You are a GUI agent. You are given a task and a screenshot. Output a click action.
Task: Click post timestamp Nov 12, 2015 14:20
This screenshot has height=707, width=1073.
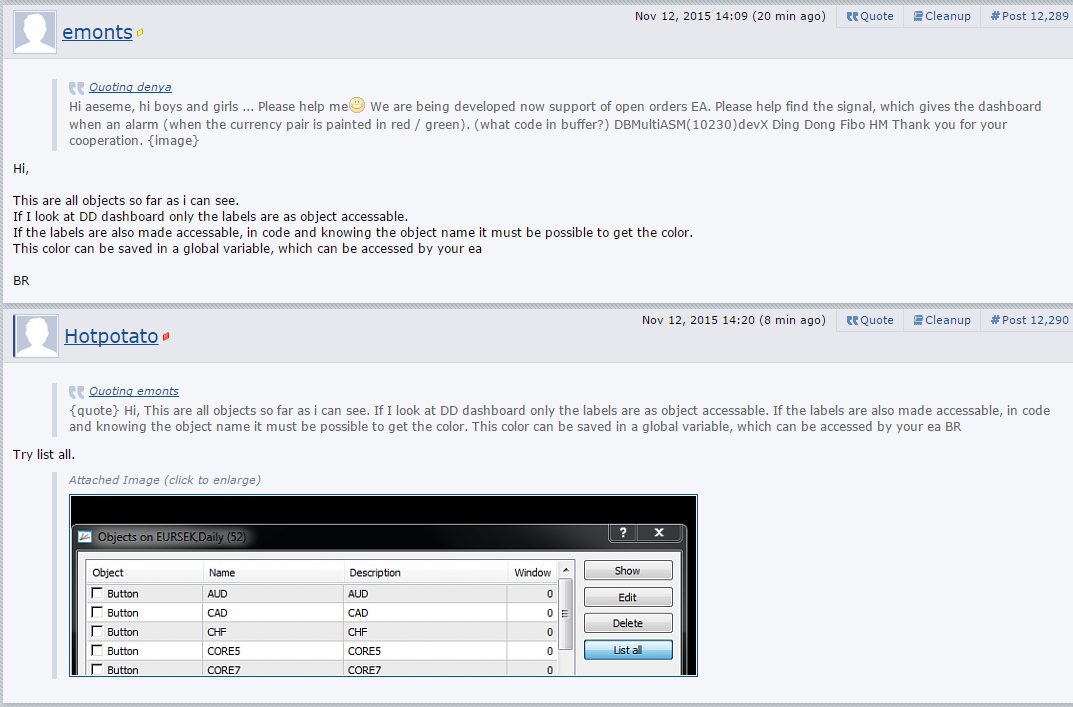[x=734, y=320]
